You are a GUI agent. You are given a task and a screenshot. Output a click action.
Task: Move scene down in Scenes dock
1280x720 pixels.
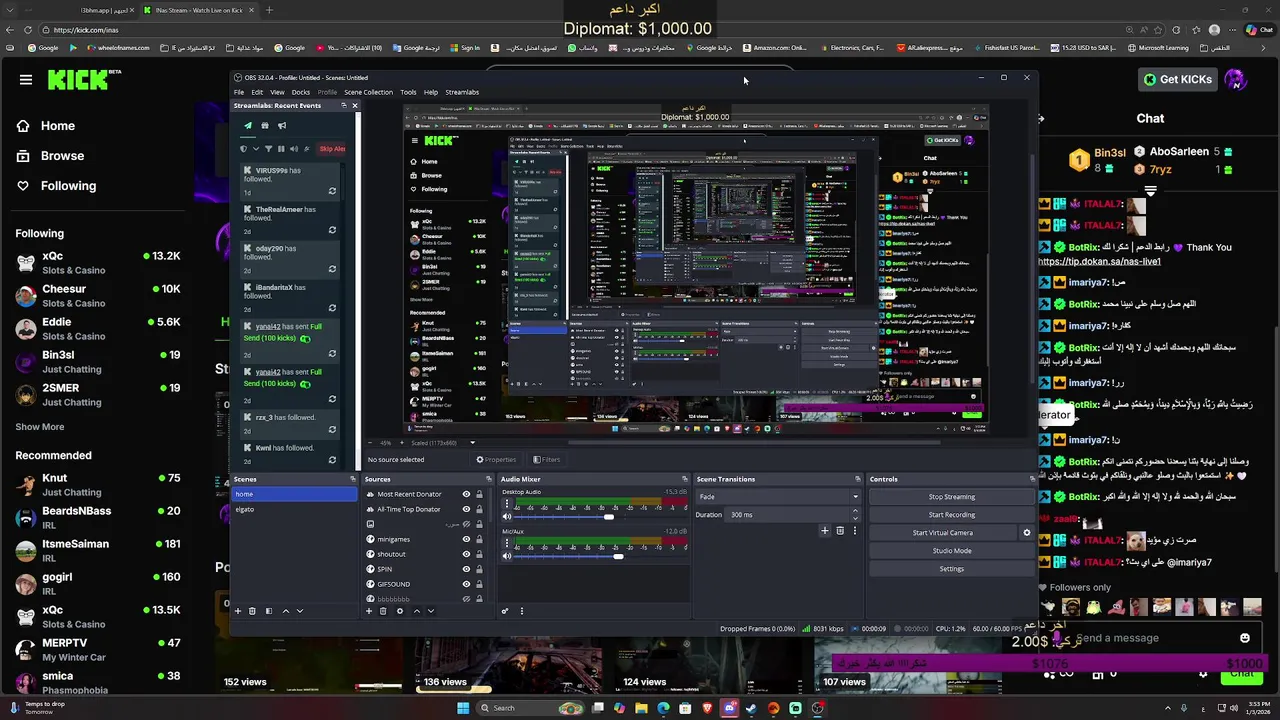[300, 611]
